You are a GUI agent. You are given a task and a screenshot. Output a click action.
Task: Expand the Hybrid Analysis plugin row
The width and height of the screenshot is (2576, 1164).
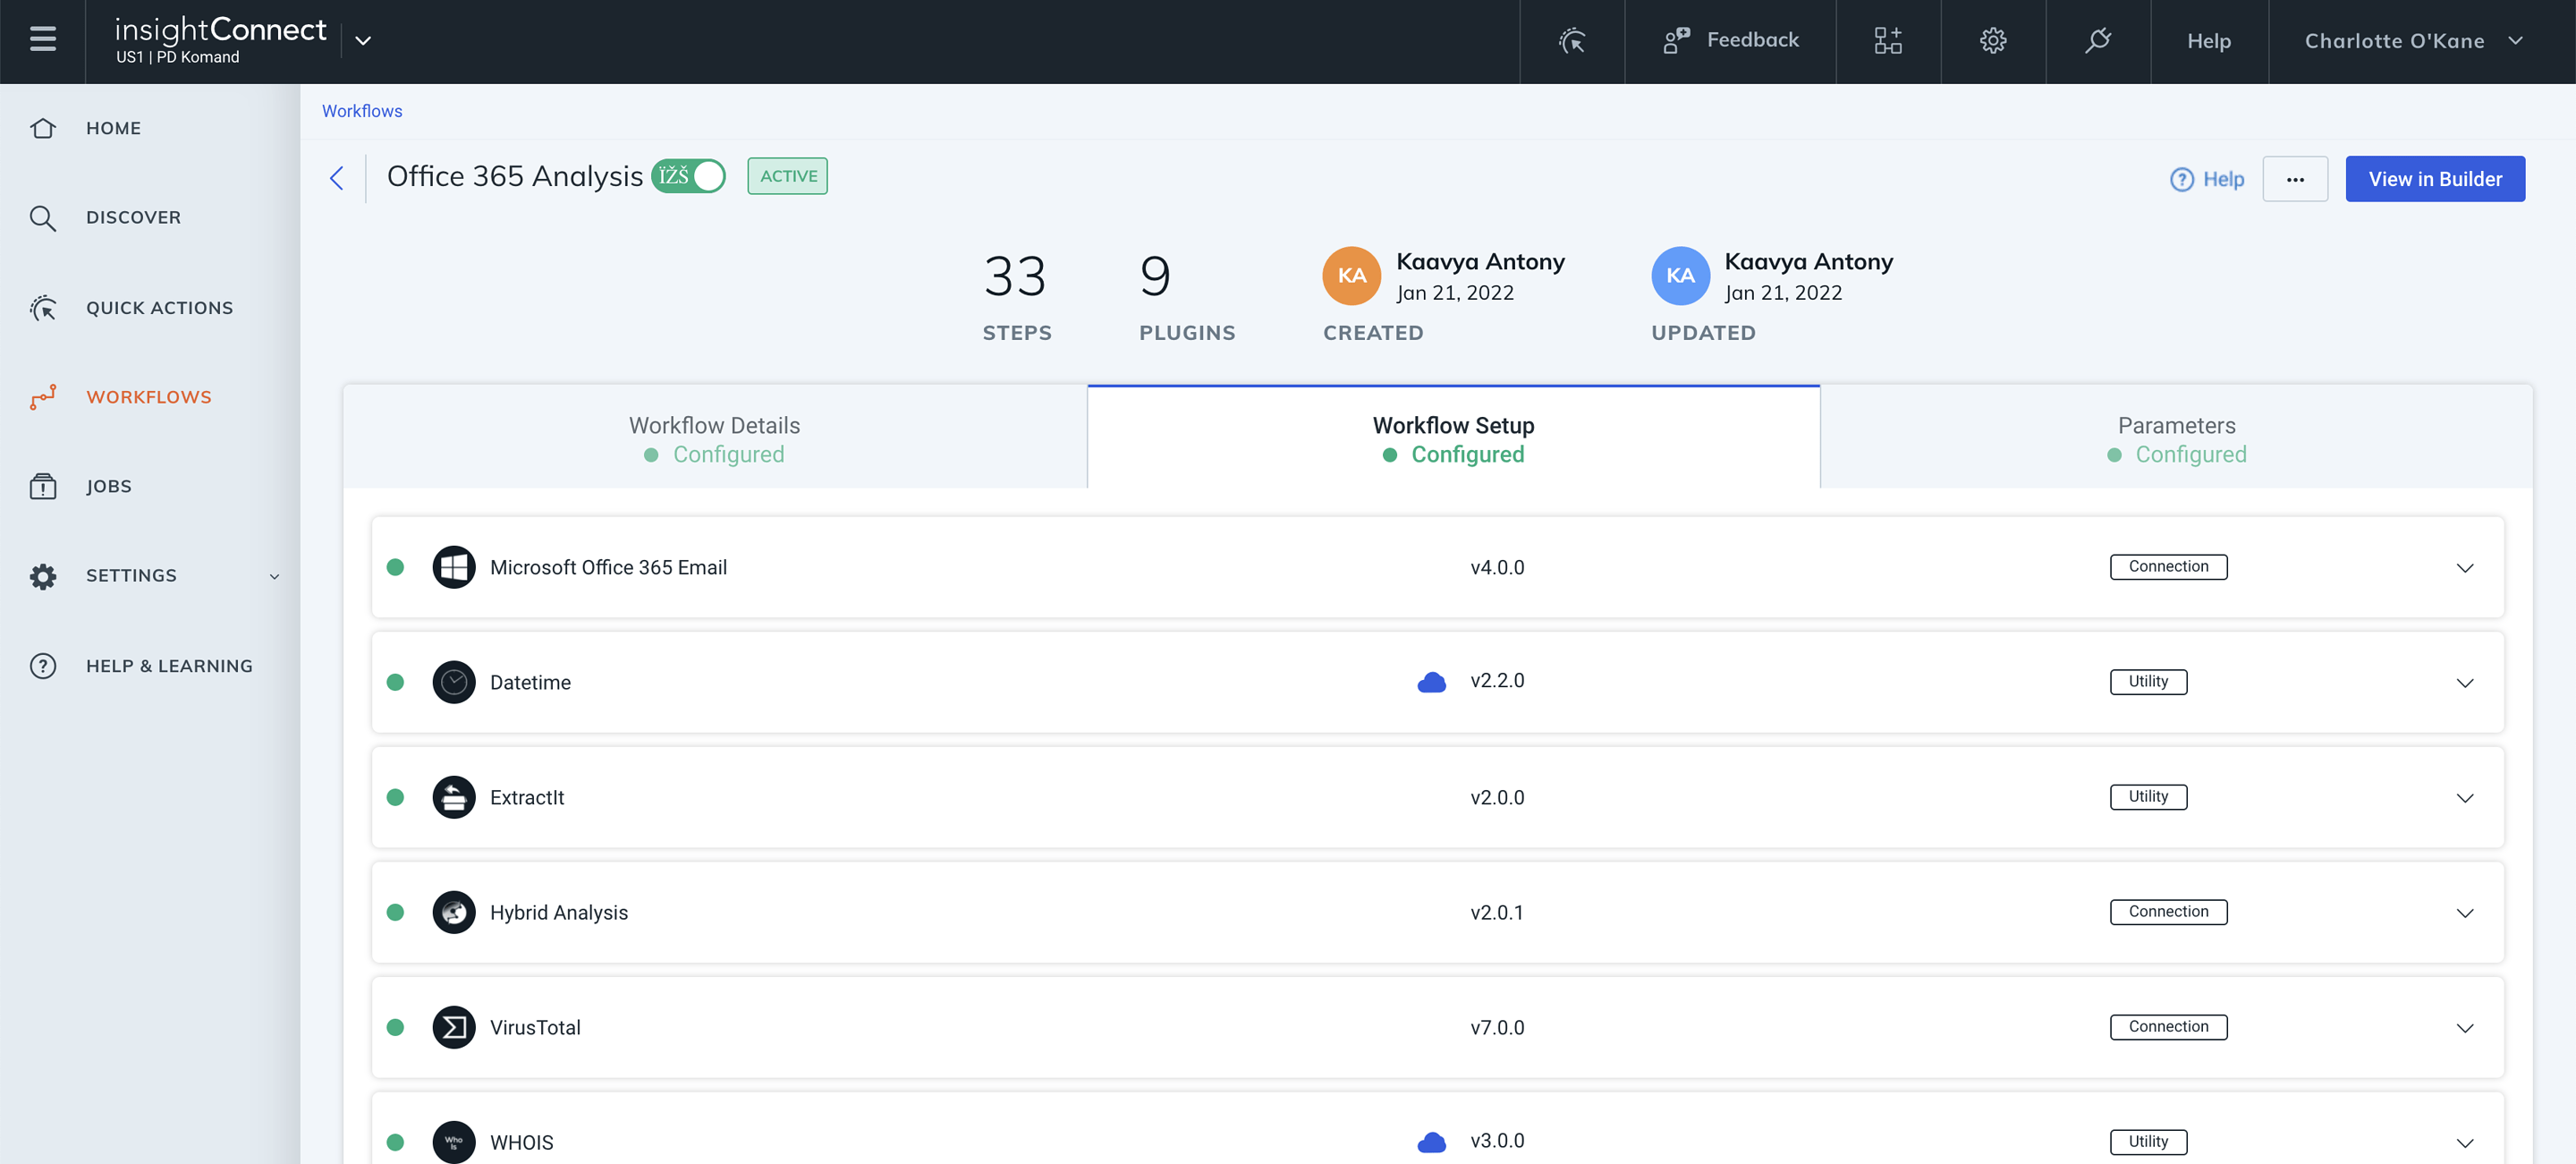(2465, 913)
